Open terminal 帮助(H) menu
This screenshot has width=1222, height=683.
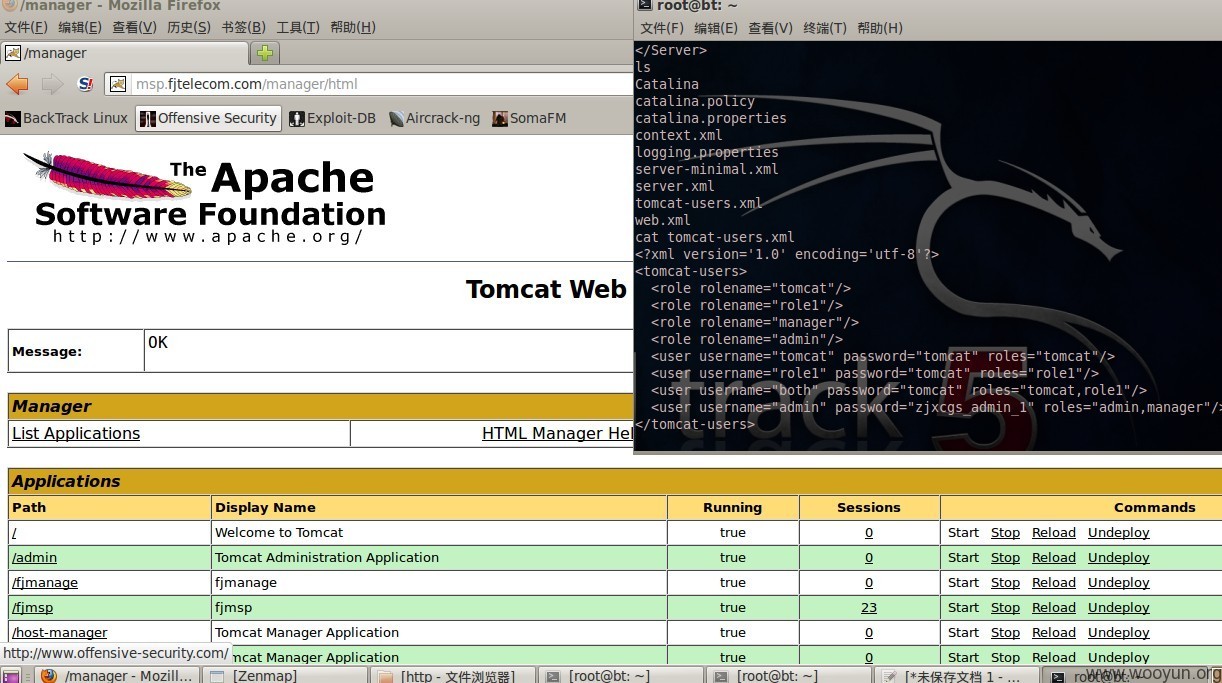click(880, 28)
